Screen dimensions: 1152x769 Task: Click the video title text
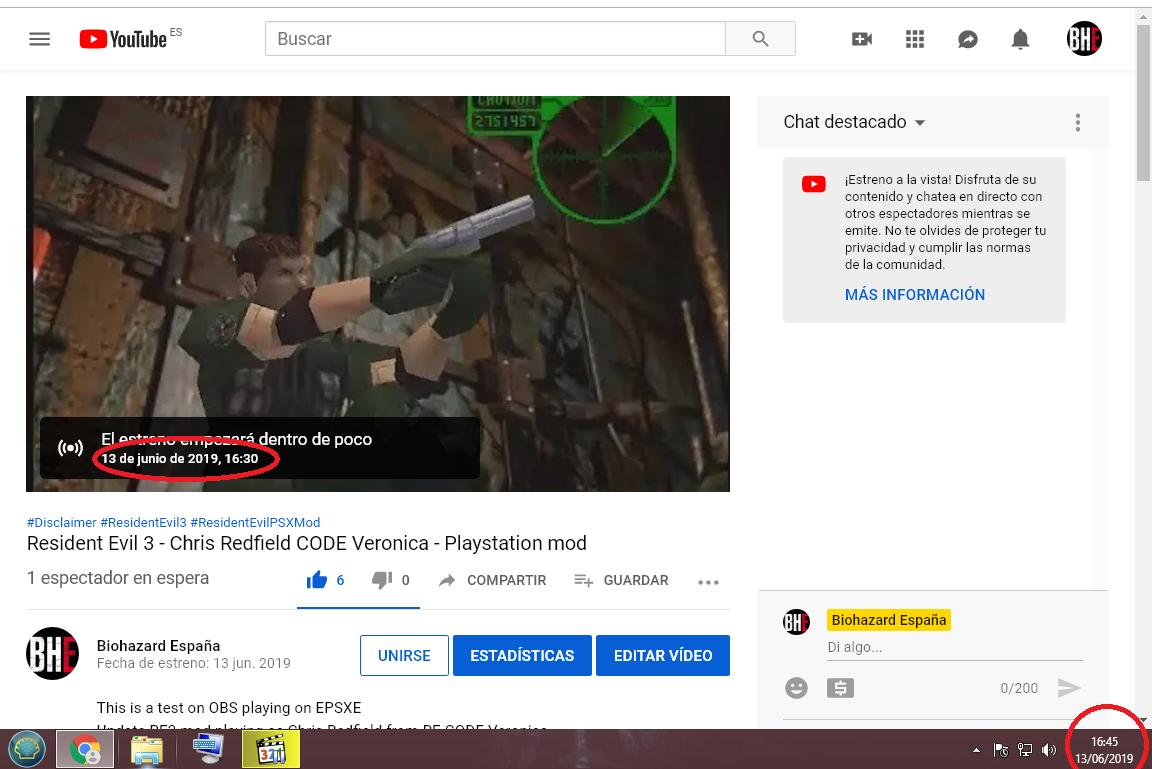(x=307, y=543)
